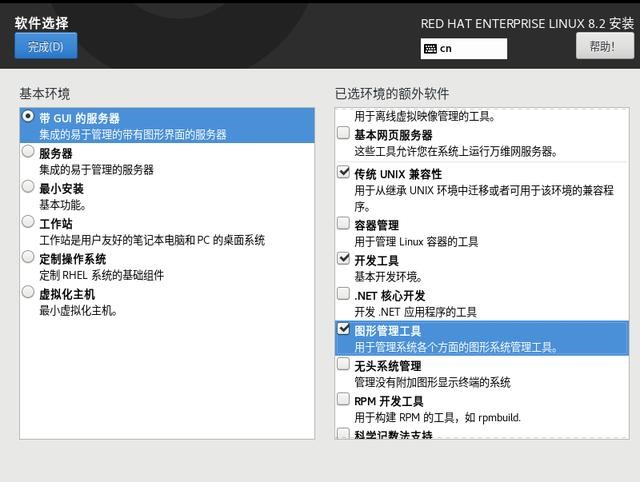
Task: Enable the RPM 开发工具 checkbox
Action: 343,399
